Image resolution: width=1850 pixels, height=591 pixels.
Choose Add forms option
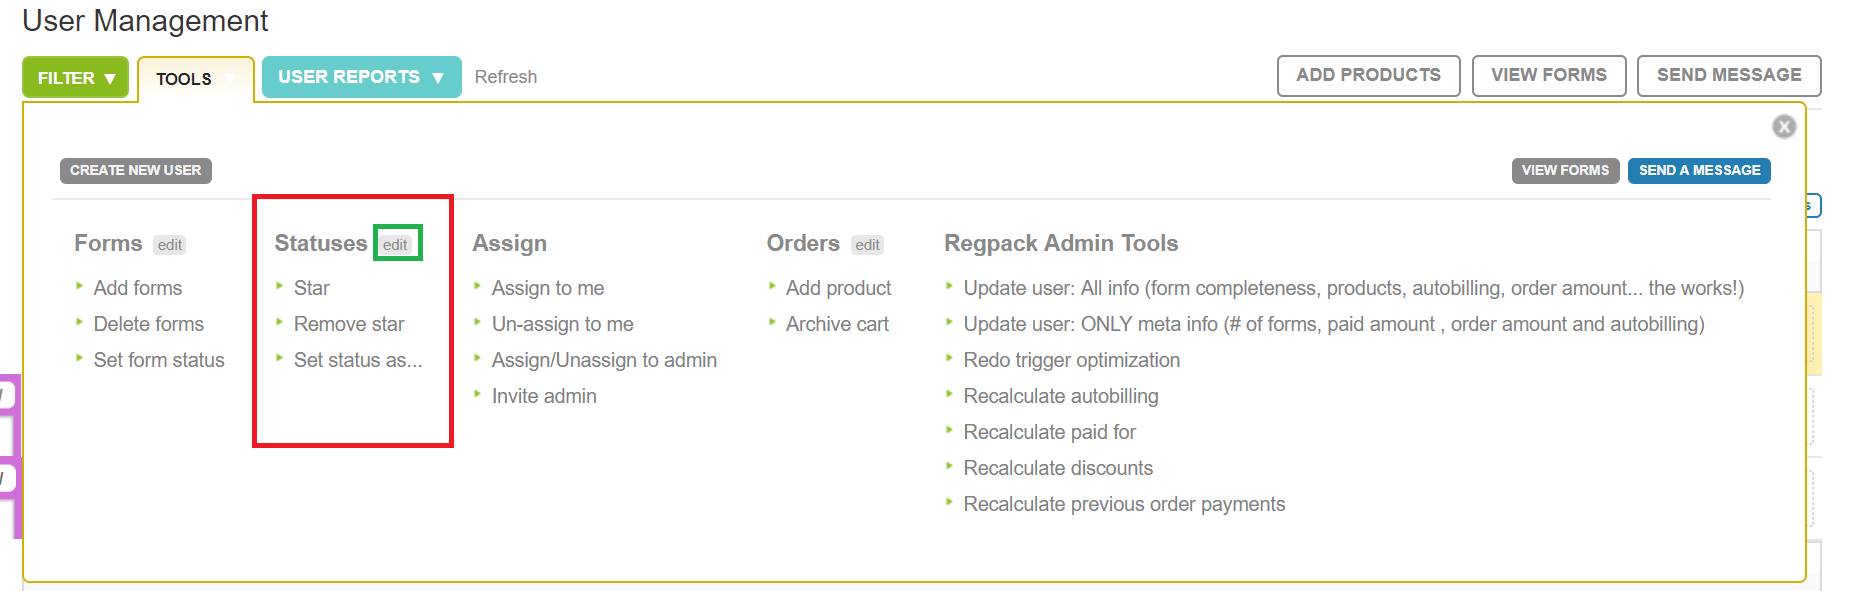[138, 288]
